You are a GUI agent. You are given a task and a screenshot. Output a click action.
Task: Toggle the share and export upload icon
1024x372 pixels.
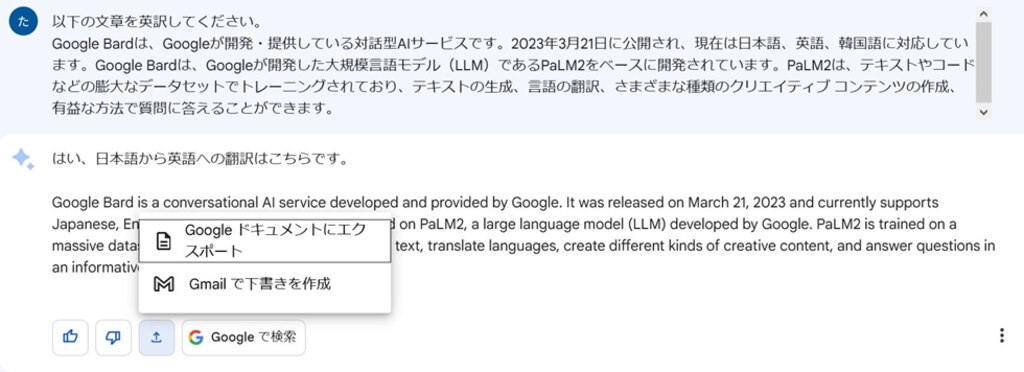tap(157, 337)
